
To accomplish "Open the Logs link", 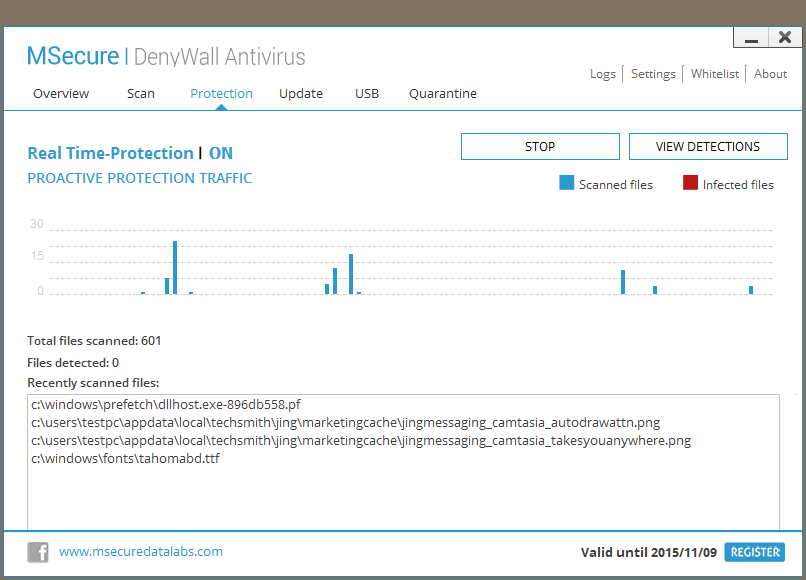I will tap(603, 74).
